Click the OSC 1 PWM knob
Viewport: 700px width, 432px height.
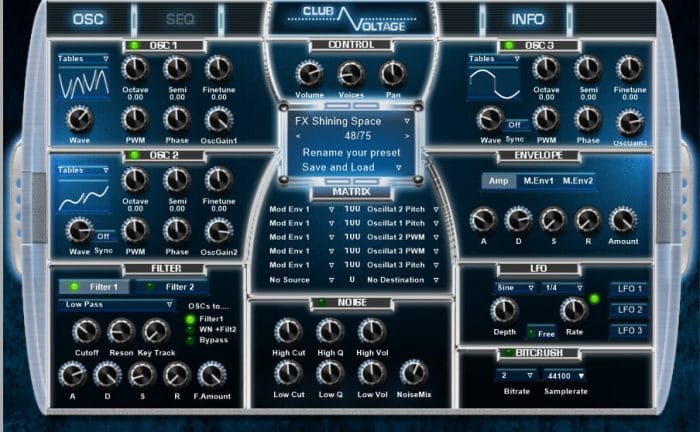pyautogui.click(x=135, y=119)
